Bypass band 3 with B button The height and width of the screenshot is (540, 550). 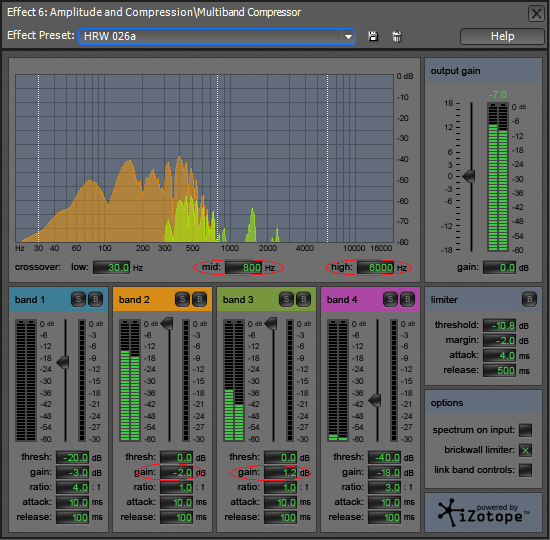tap(303, 299)
